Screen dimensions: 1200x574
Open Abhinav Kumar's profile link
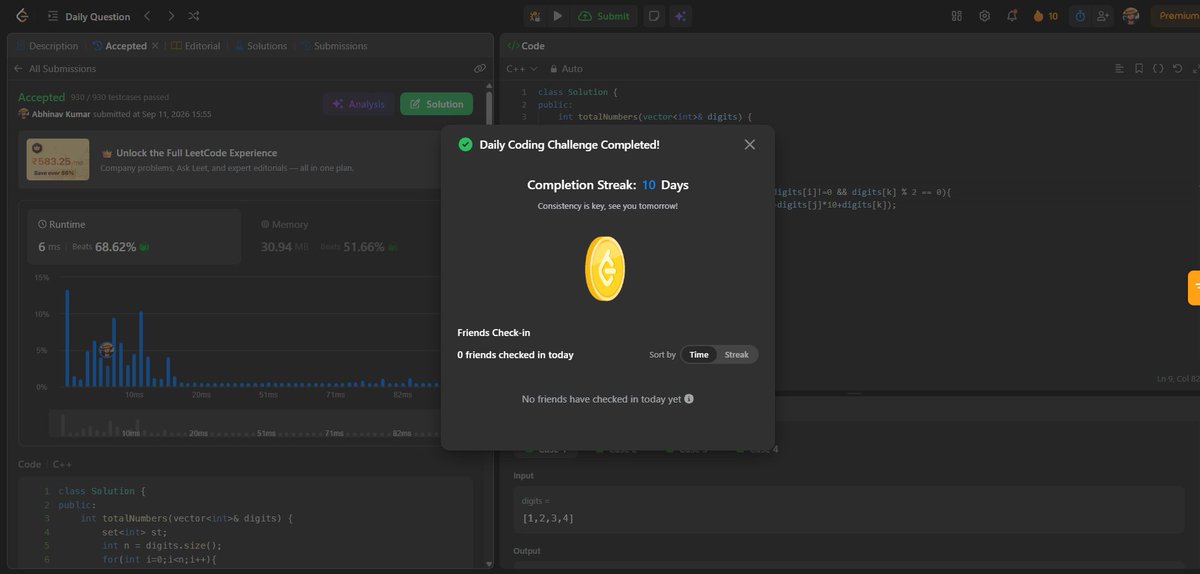click(60, 114)
